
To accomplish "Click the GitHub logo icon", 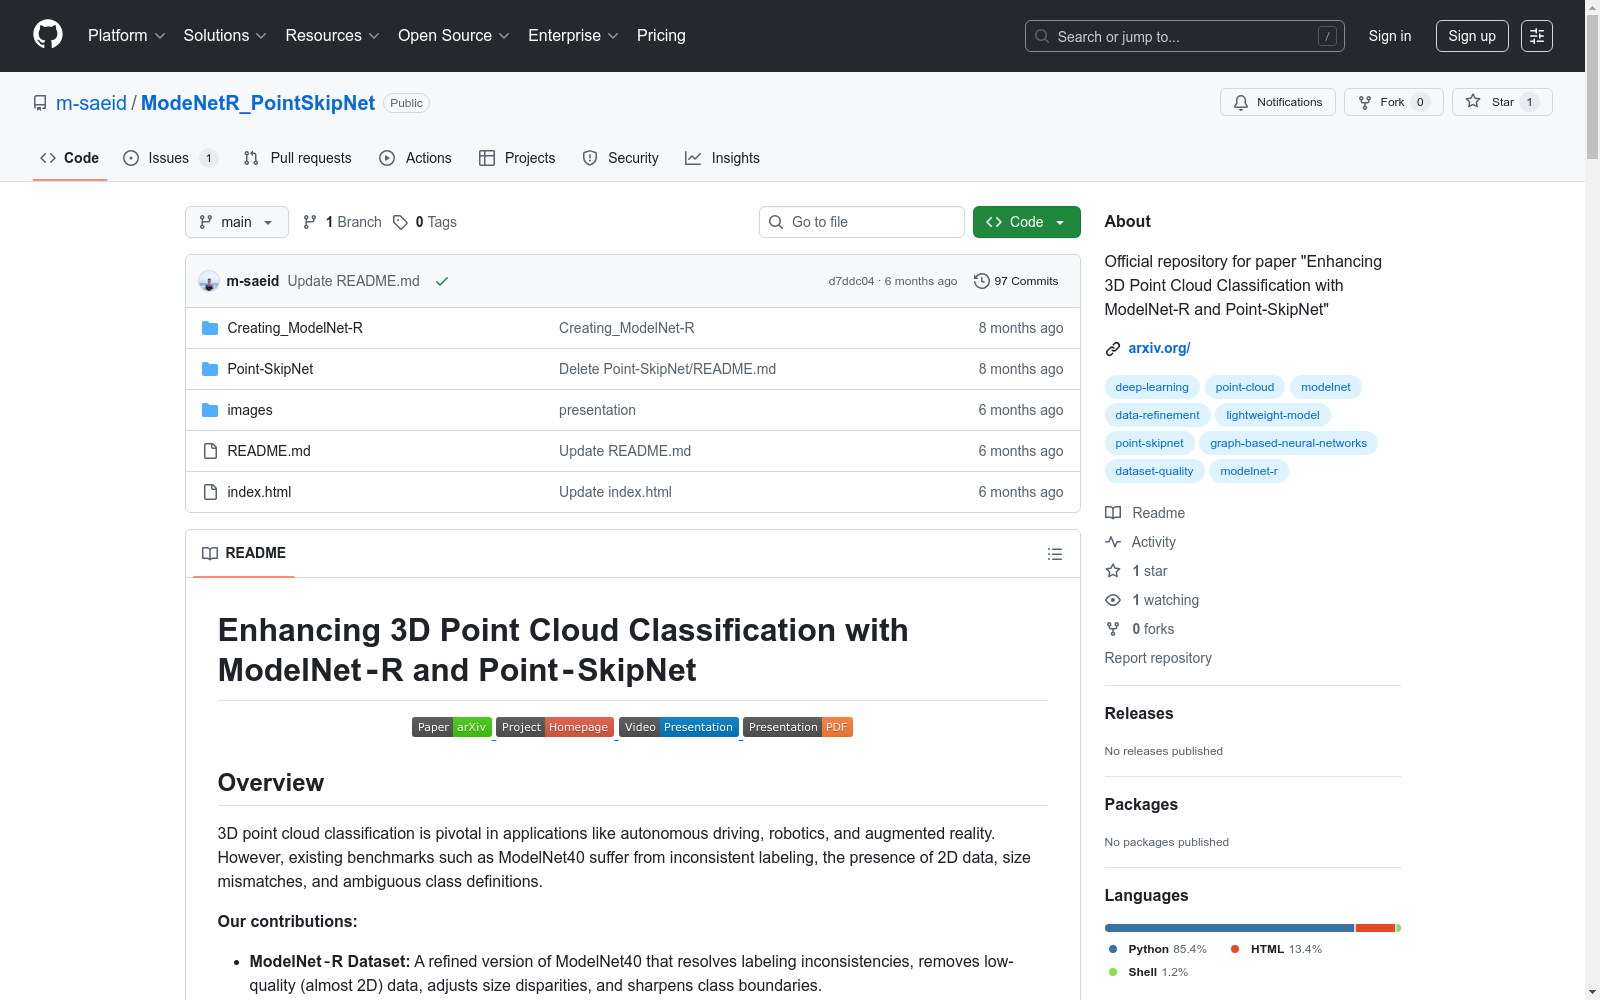I will pyautogui.click(x=48, y=35).
